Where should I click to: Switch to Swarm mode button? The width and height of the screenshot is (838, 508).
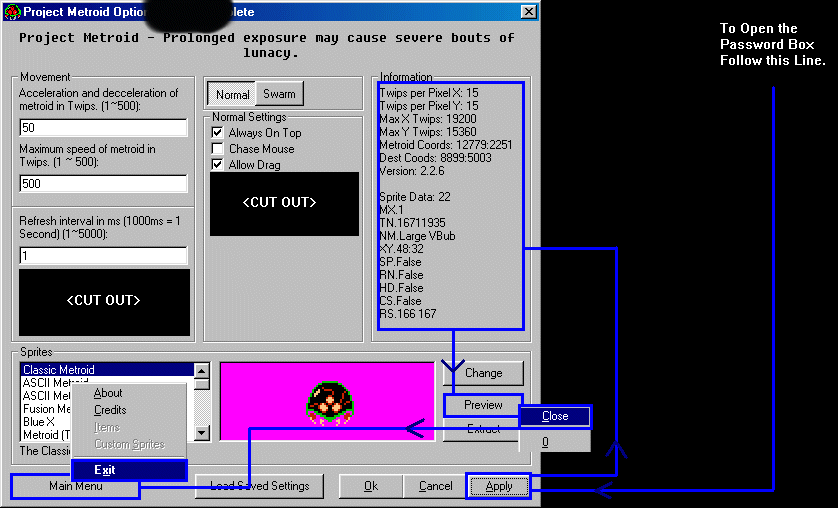[x=280, y=94]
